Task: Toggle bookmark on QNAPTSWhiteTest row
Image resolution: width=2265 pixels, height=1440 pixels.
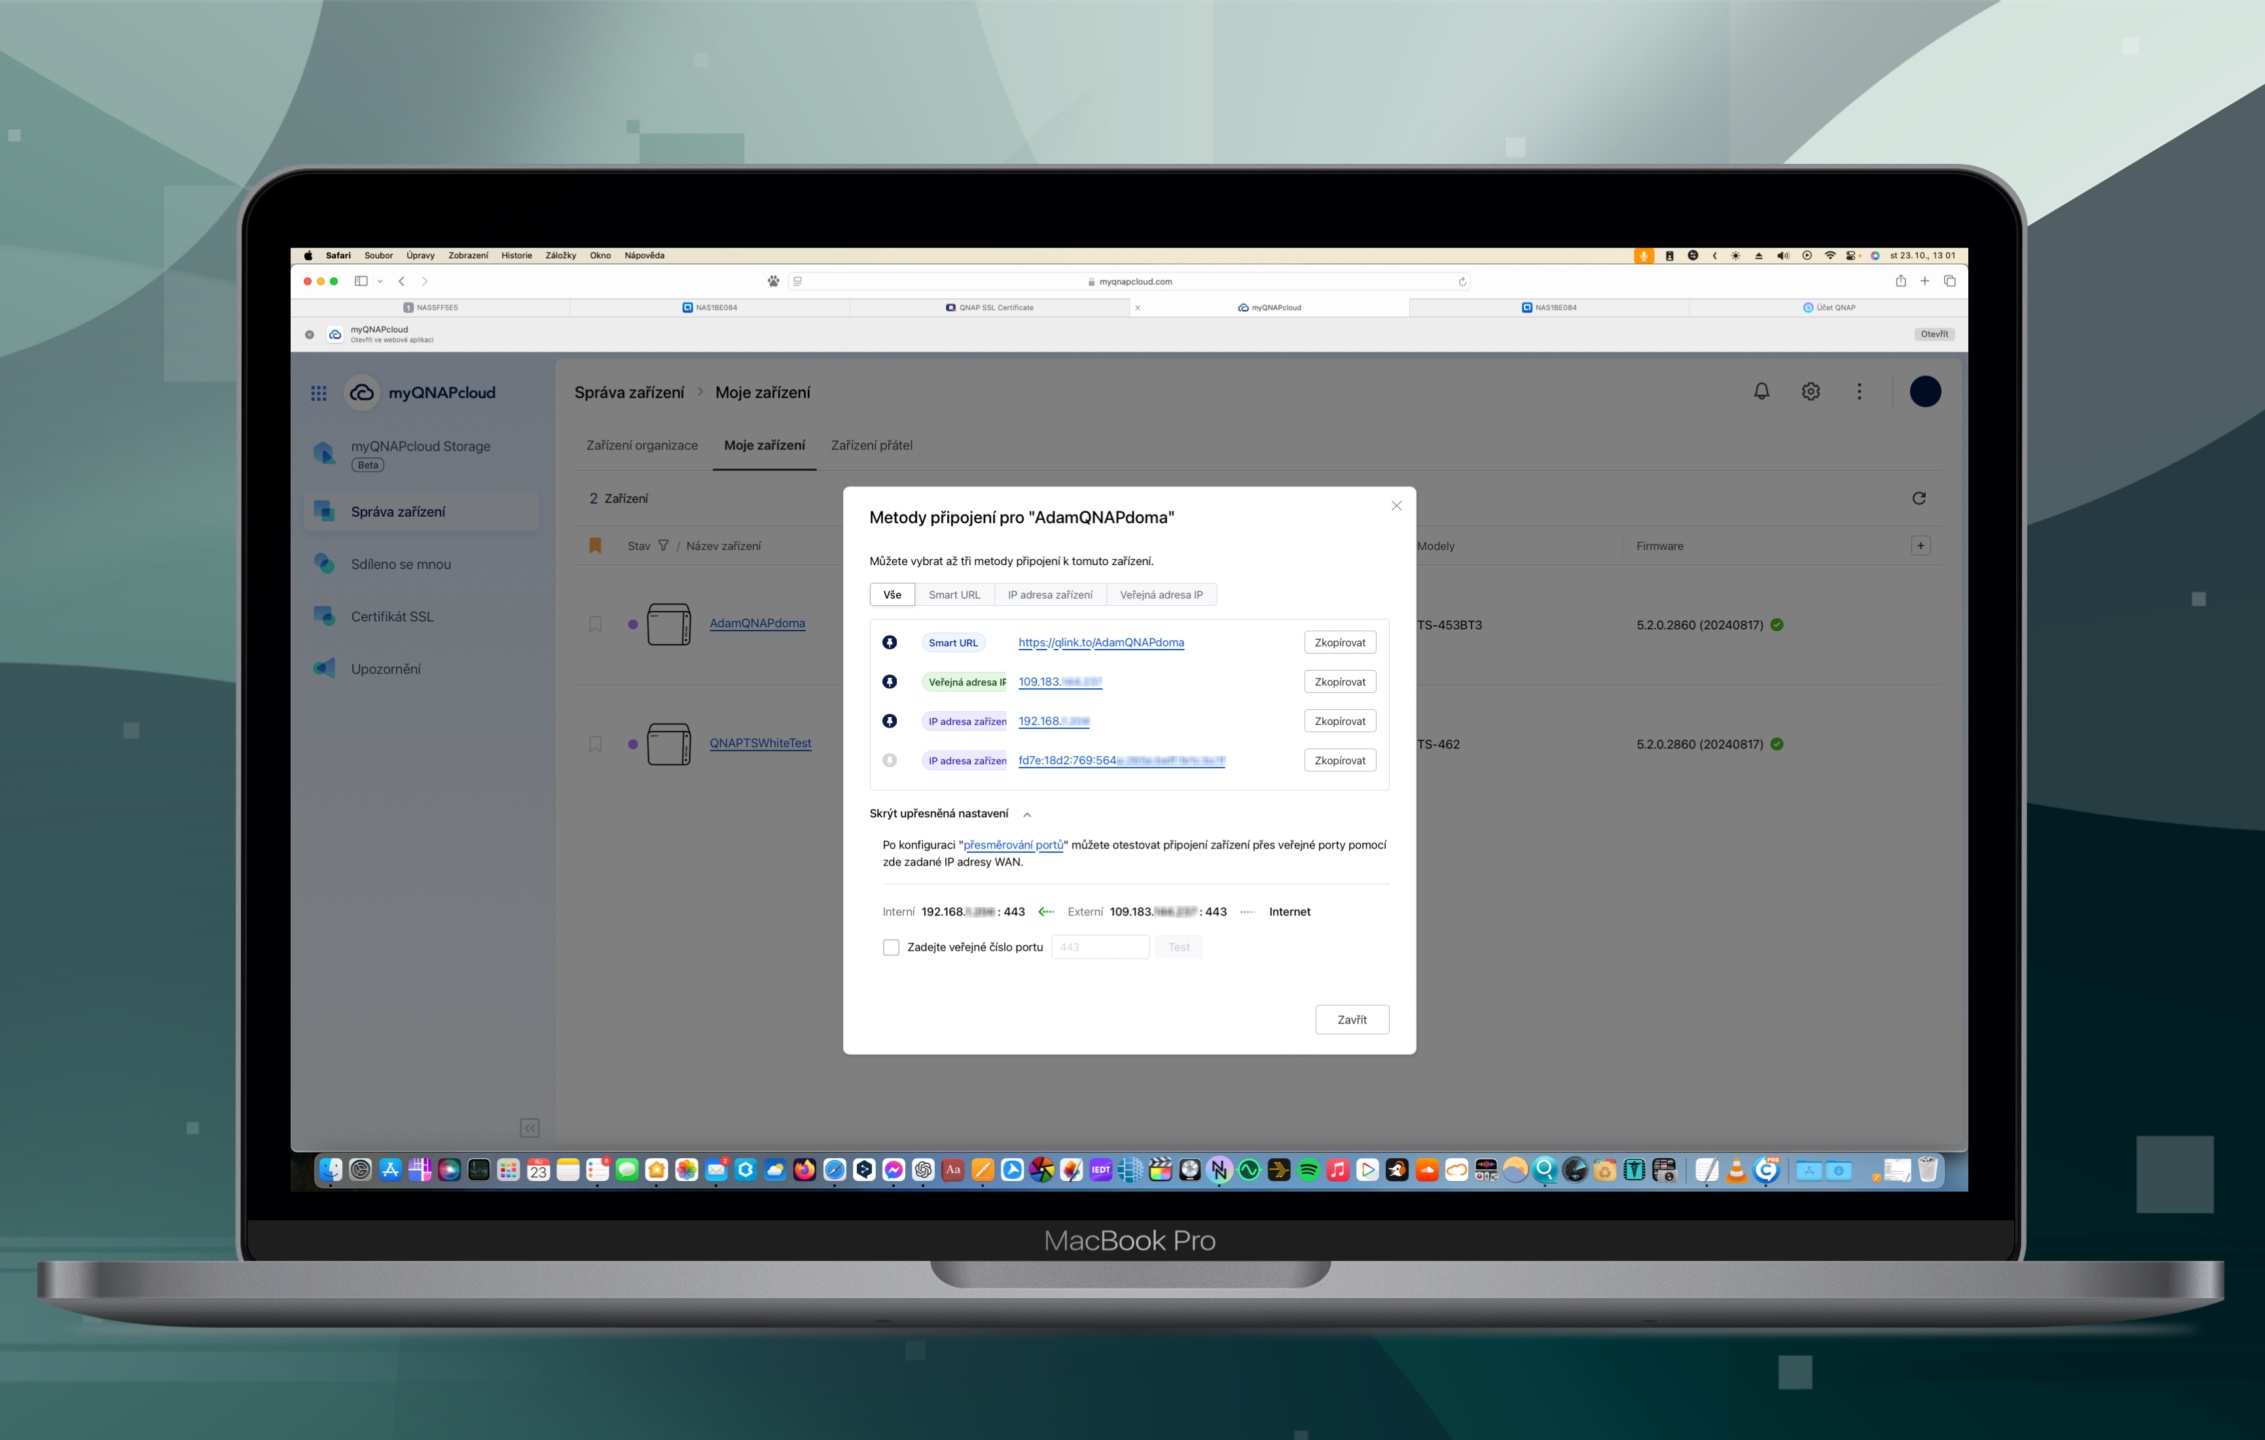Action: pos(595,744)
